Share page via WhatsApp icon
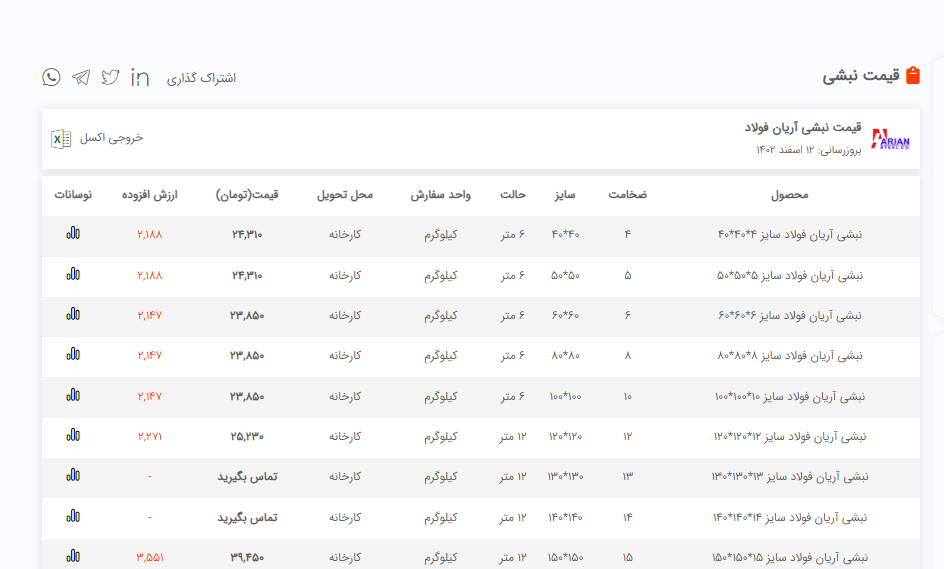944x569 pixels. click(x=51, y=77)
